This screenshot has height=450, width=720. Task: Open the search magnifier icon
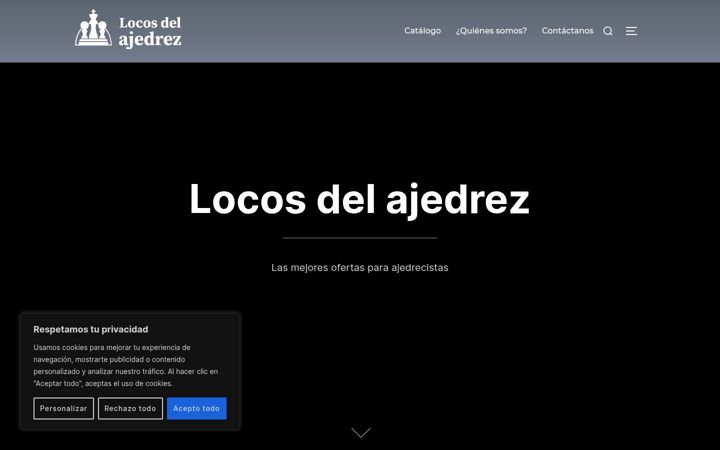608,31
